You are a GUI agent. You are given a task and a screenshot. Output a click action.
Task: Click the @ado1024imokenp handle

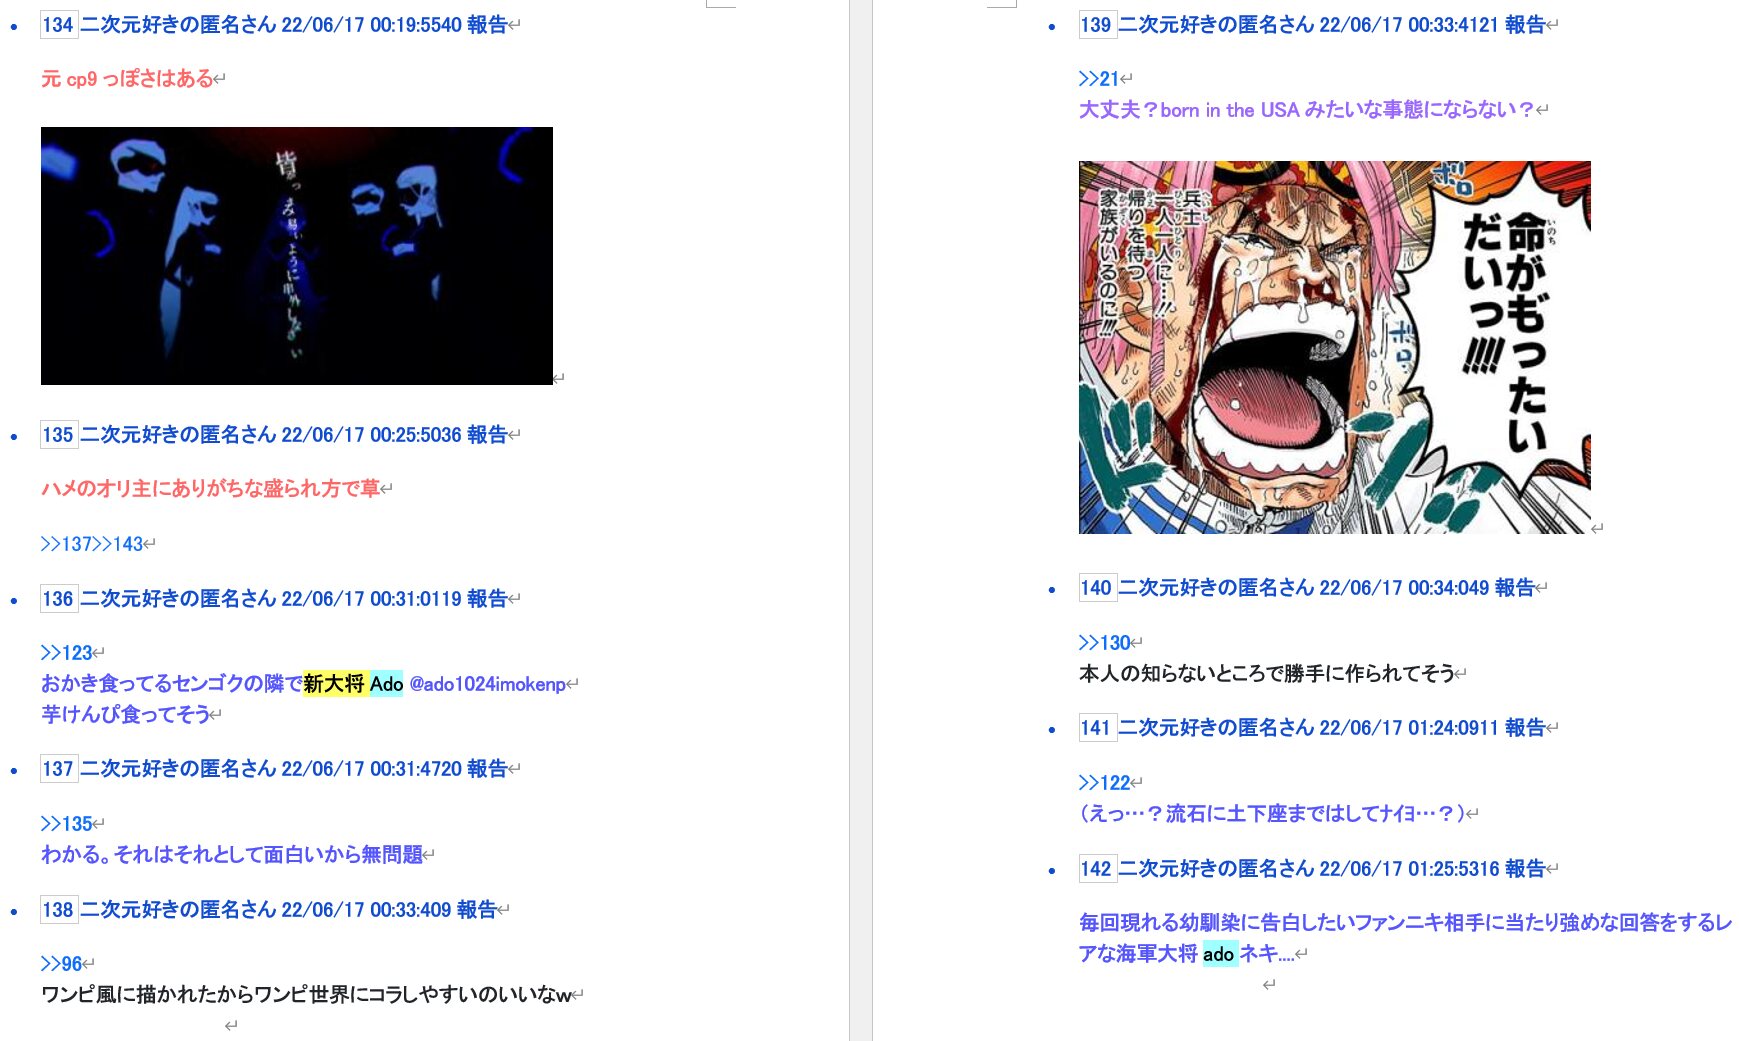click(x=488, y=684)
